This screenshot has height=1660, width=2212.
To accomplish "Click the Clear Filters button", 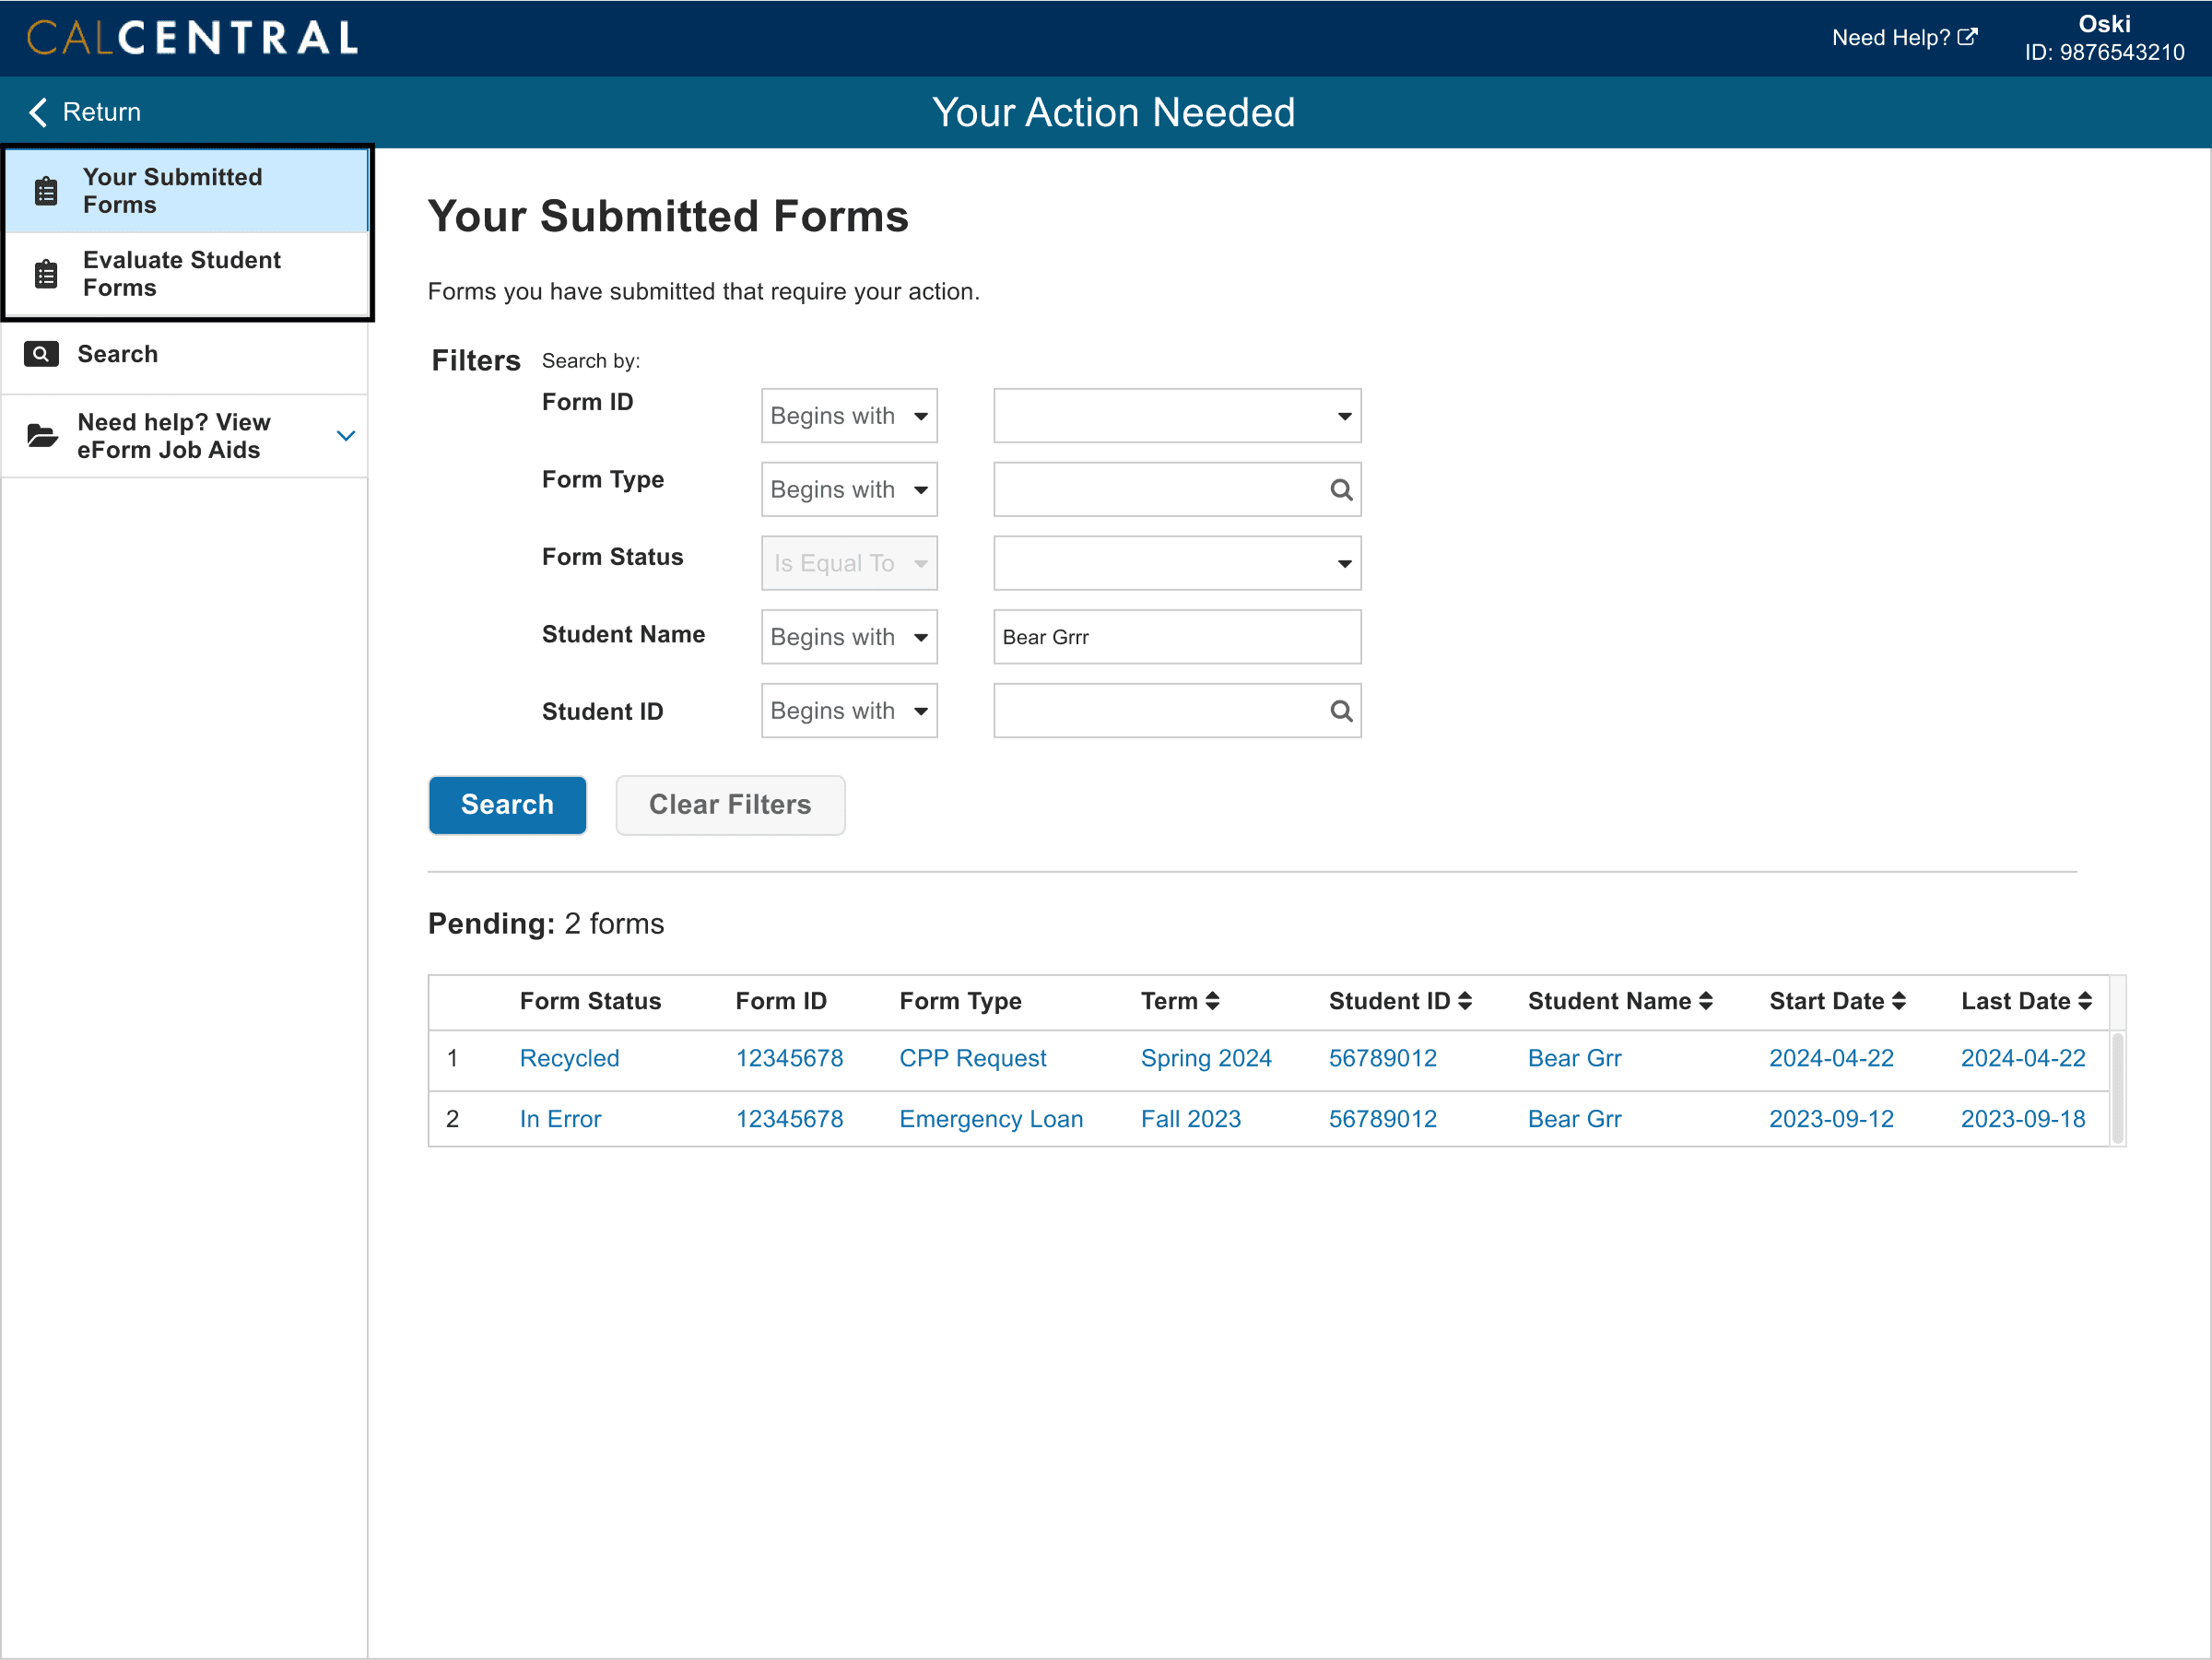I will pos(730,805).
